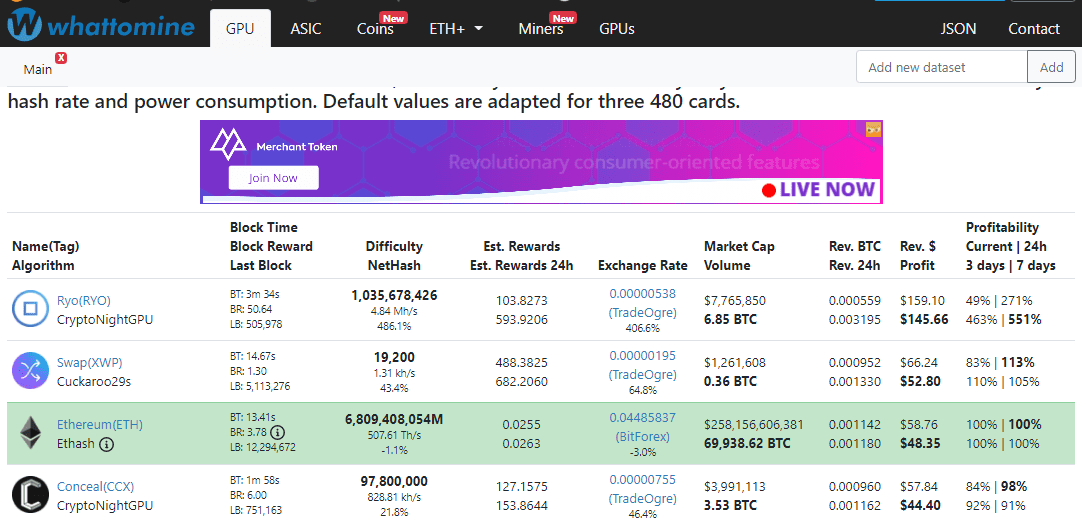Viewport: 1082px width, 520px height.
Task: Click Swap market cap $1,261,608
Action: click(734, 363)
